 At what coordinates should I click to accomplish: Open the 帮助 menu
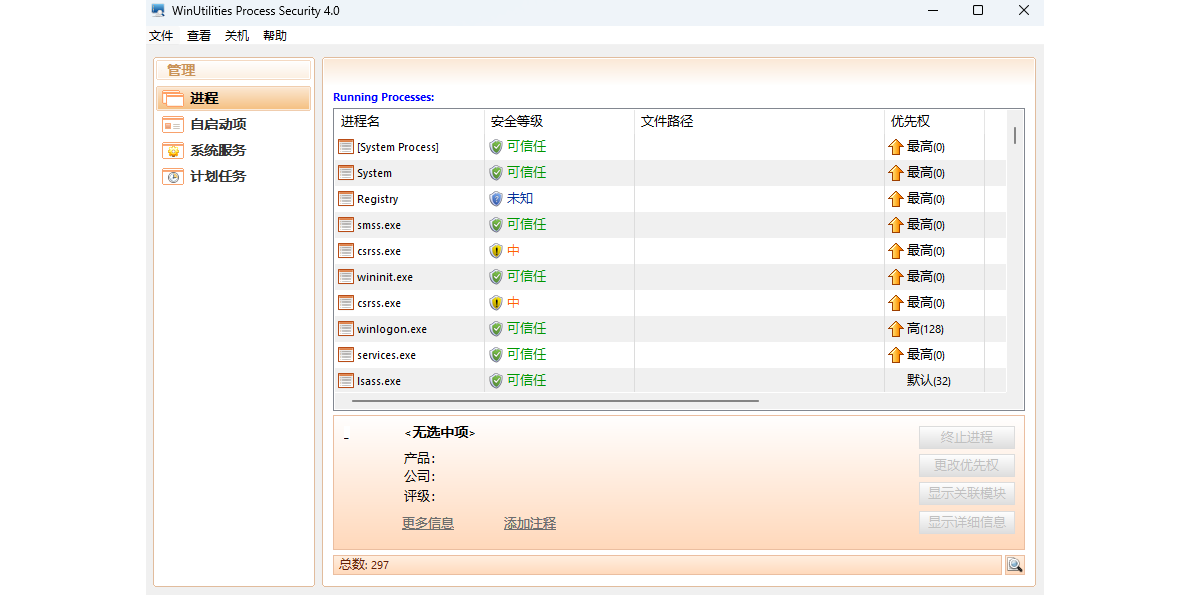[x=275, y=35]
